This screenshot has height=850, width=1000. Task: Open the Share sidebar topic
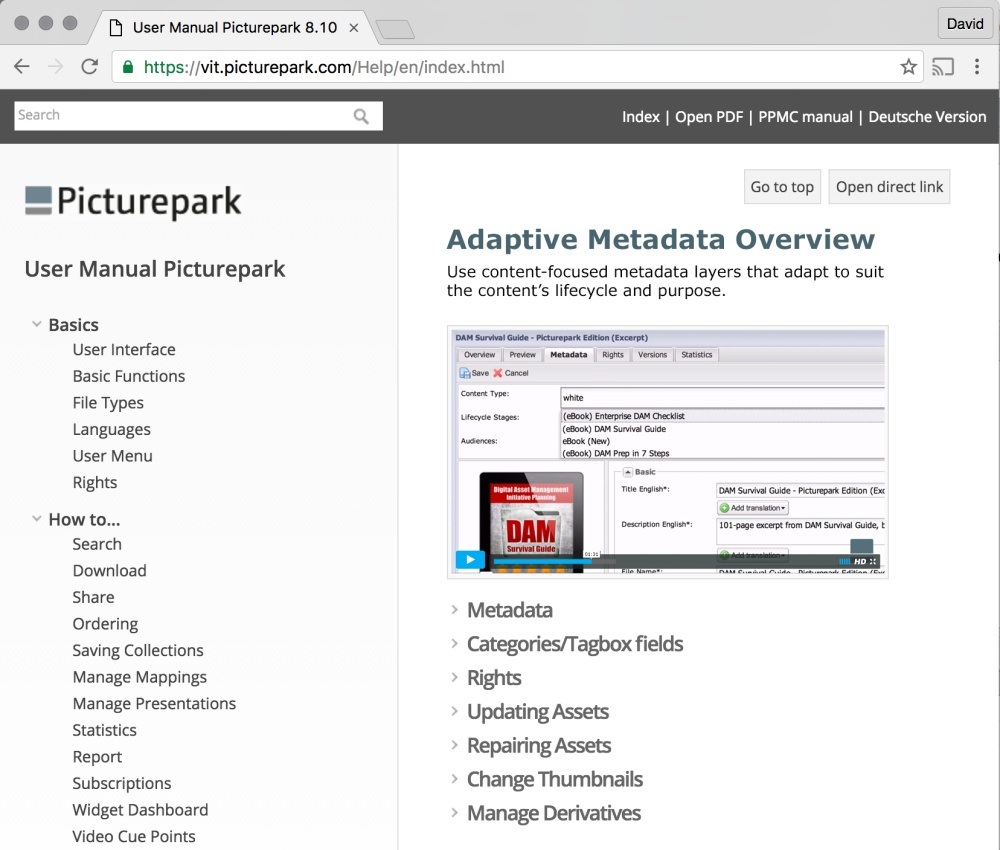93,597
